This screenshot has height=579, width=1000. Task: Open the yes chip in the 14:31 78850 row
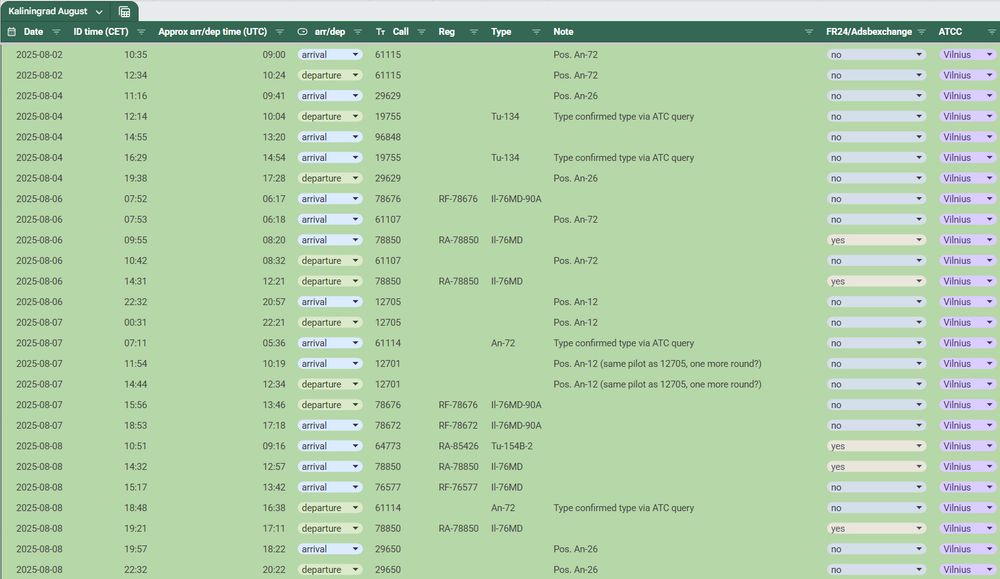(x=876, y=281)
